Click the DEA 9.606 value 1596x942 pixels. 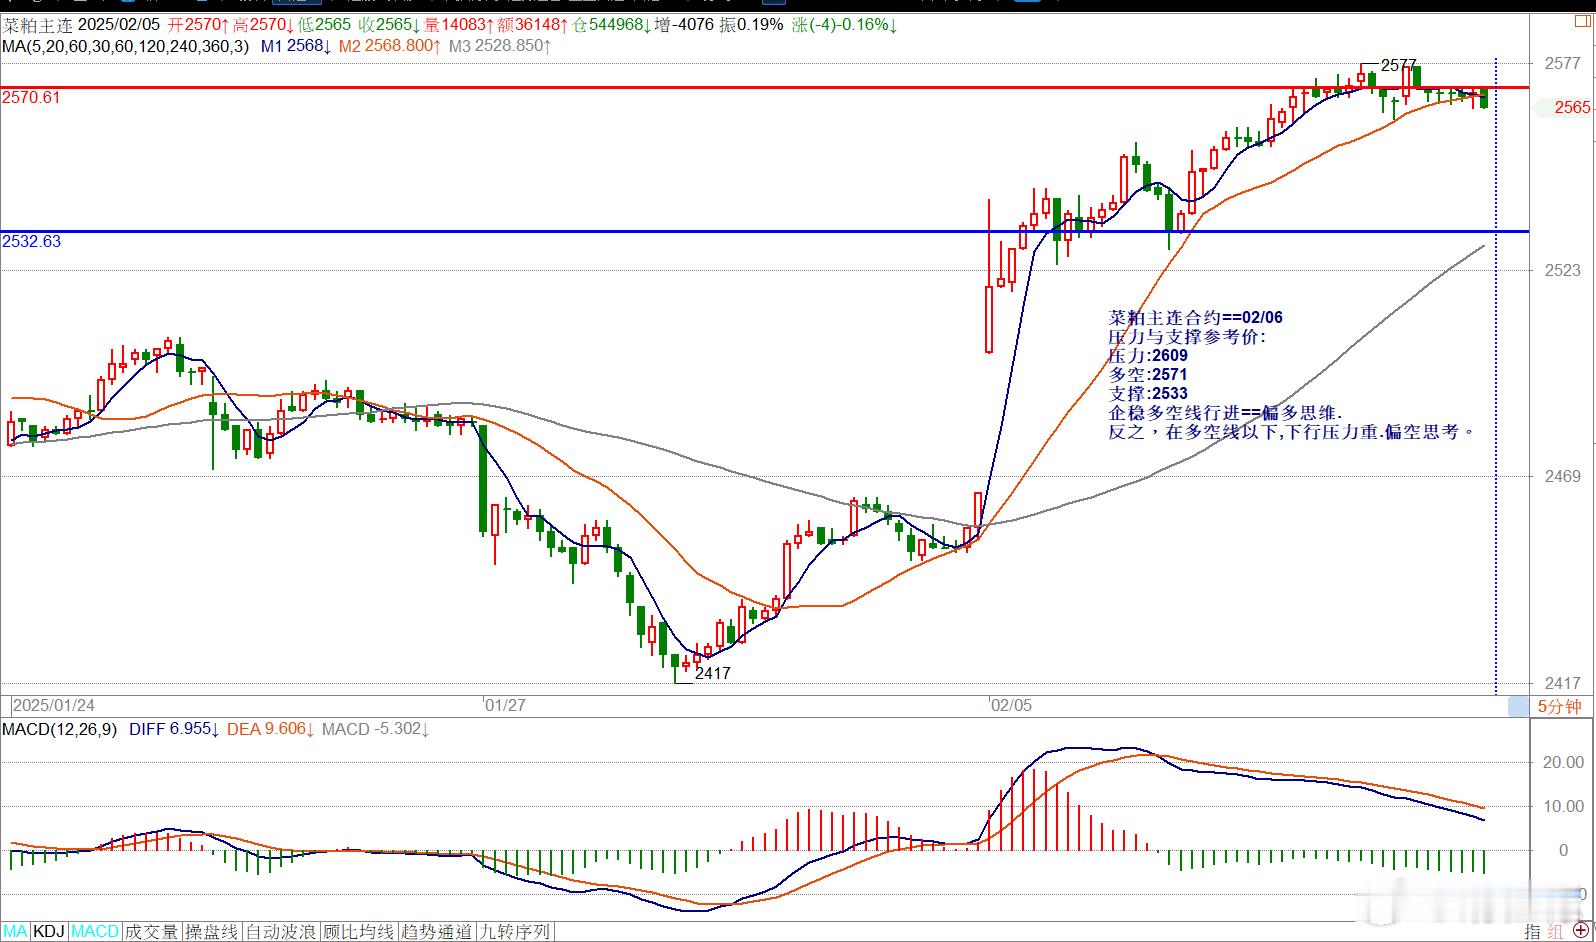click(x=270, y=729)
